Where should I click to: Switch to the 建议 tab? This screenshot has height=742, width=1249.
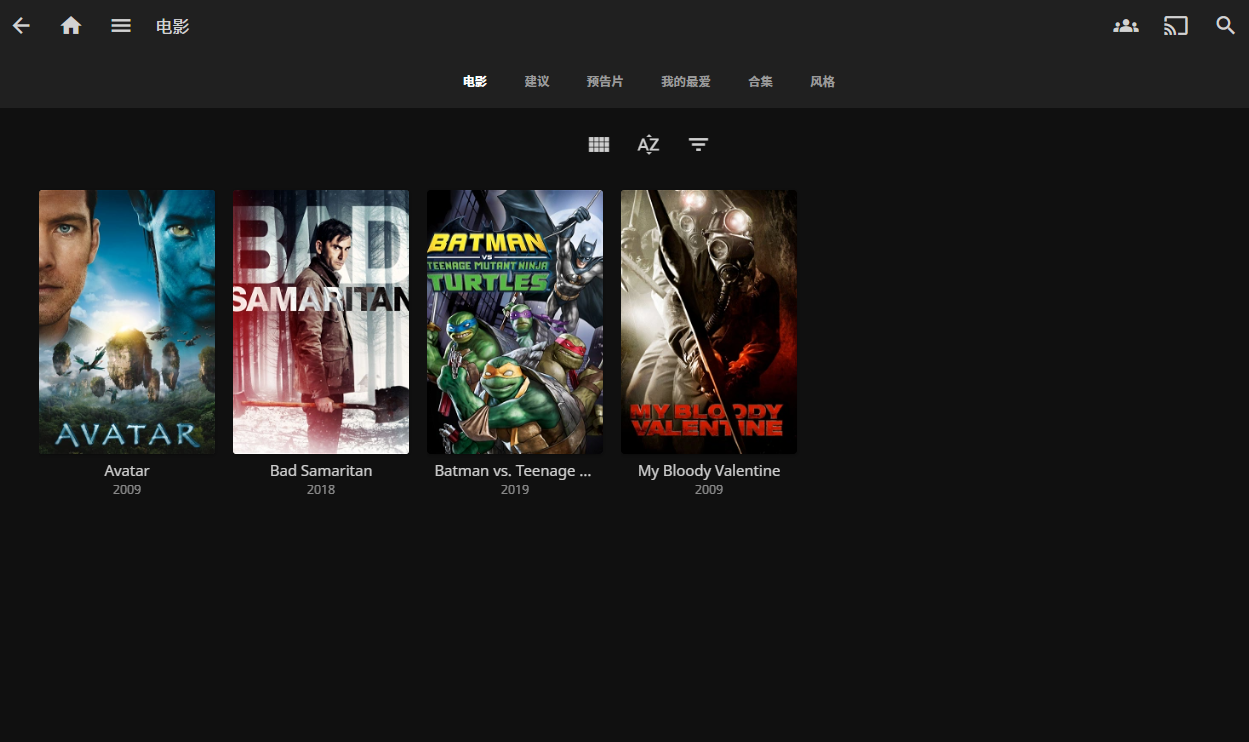point(537,82)
